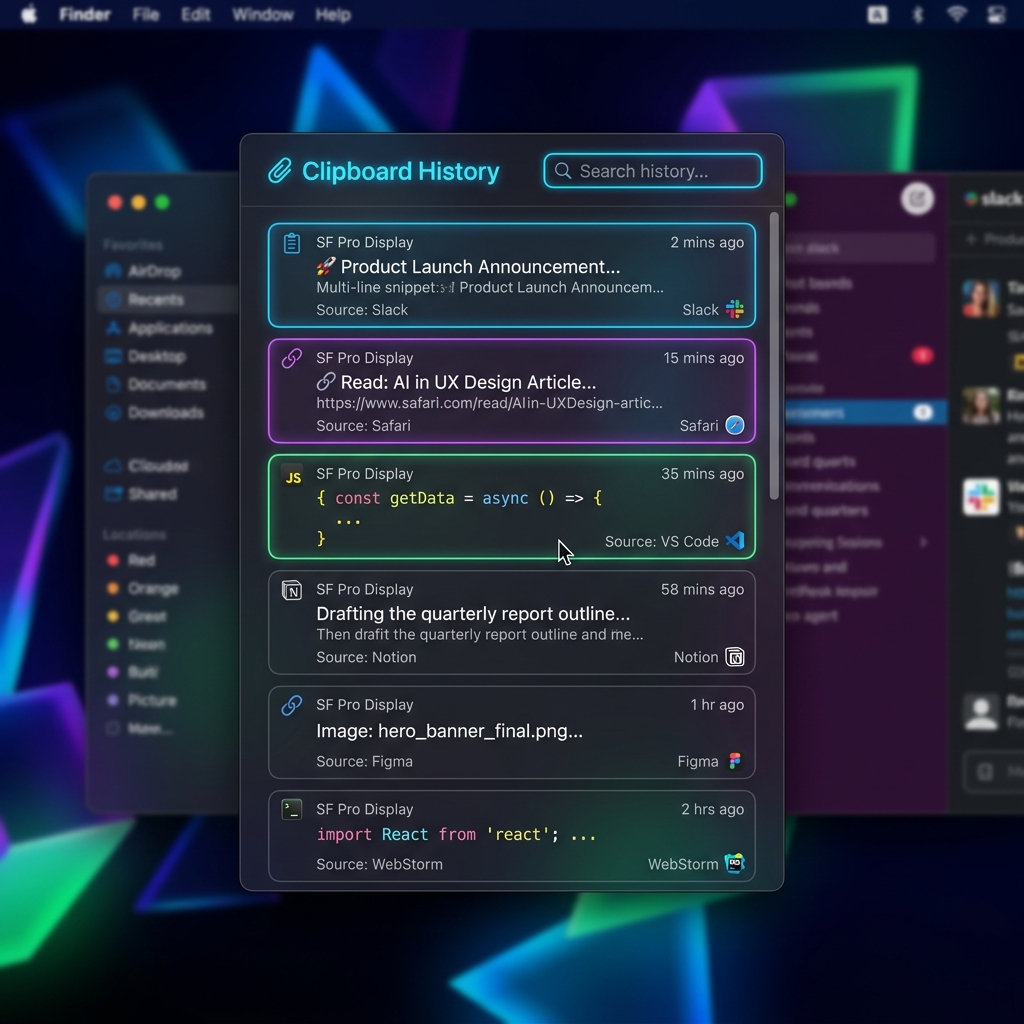
Task: Click the compose button in Slack window
Action: tap(917, 199)
